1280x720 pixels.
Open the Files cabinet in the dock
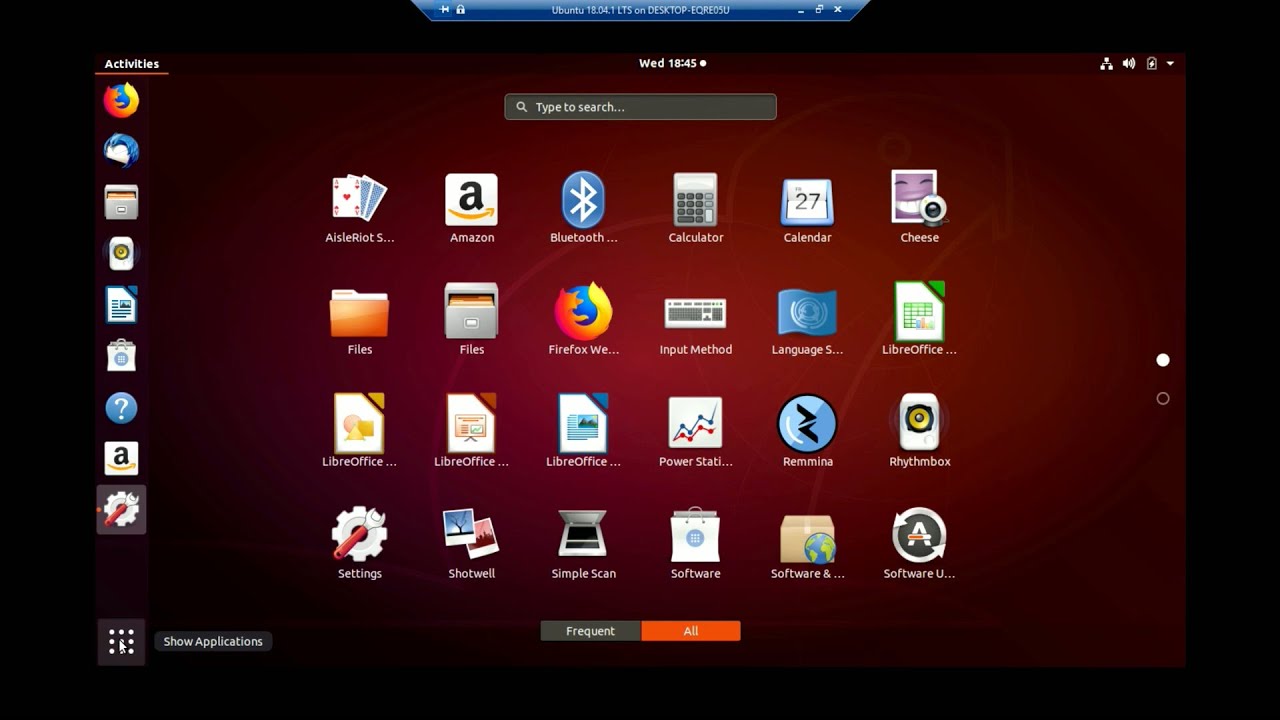point(121,202)
